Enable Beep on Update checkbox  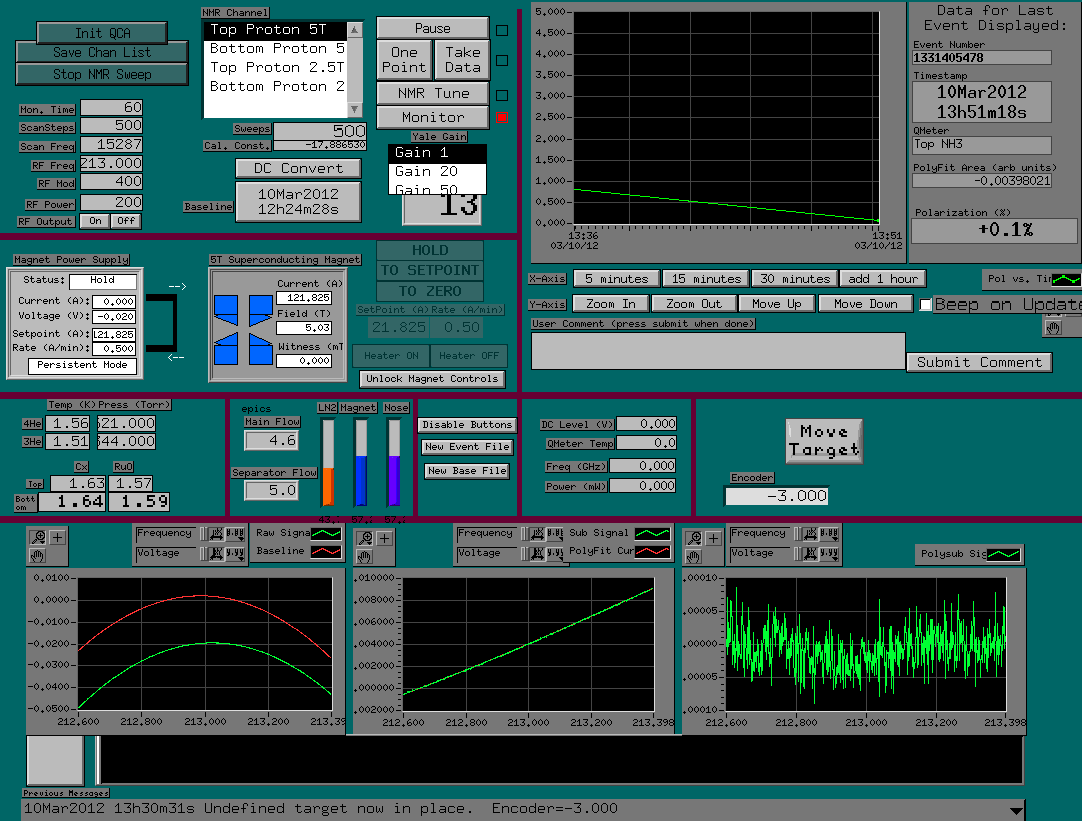[926, 304]
